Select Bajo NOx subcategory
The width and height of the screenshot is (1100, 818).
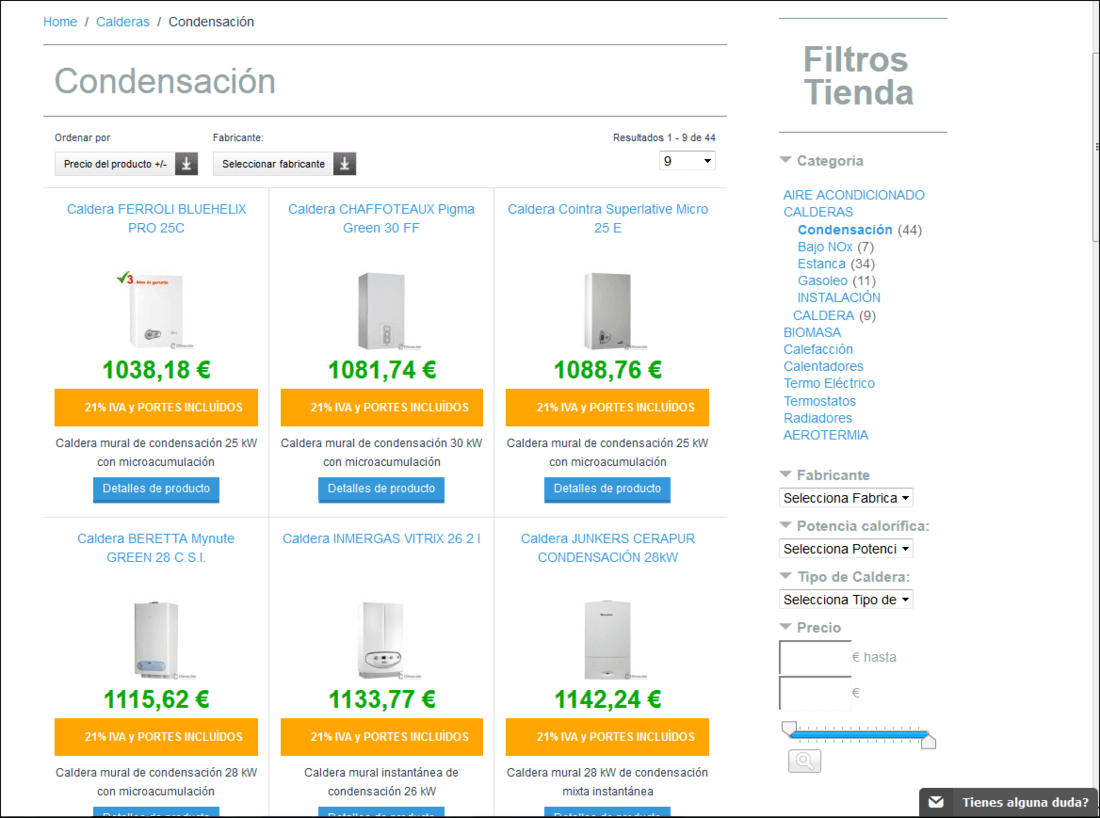[825, 246]
